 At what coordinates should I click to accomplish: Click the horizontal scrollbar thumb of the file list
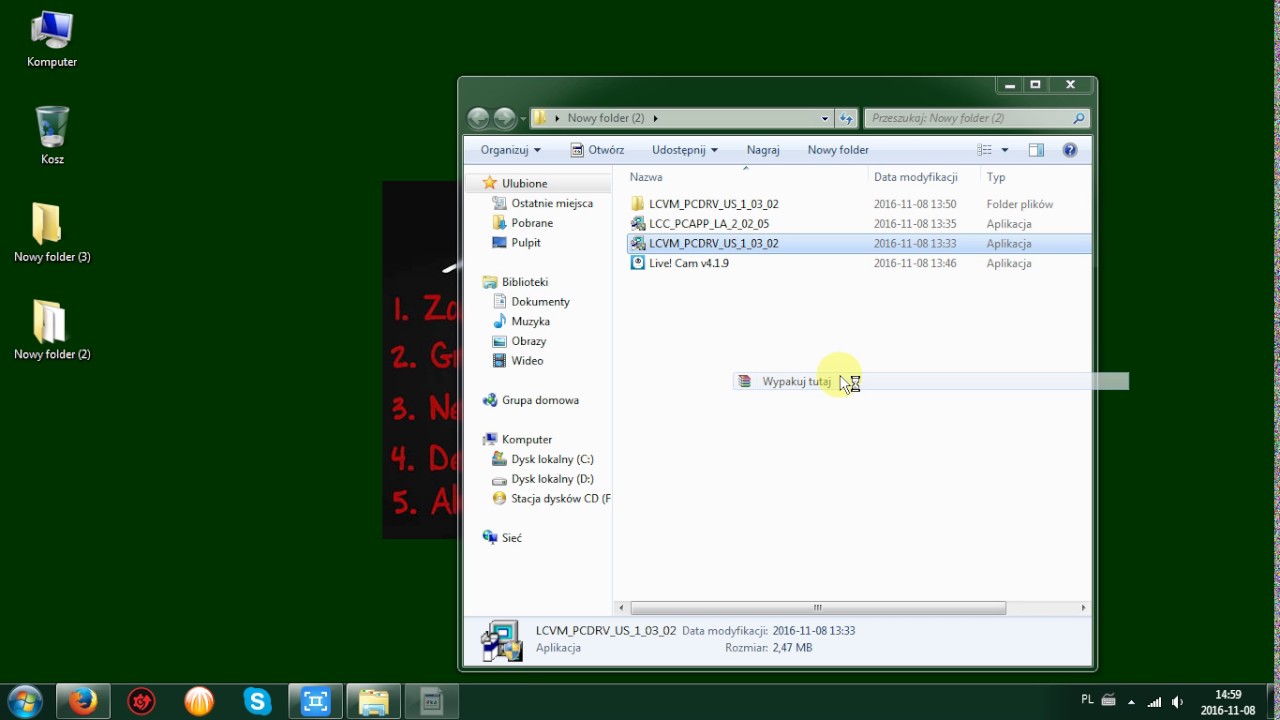point(818,608)
